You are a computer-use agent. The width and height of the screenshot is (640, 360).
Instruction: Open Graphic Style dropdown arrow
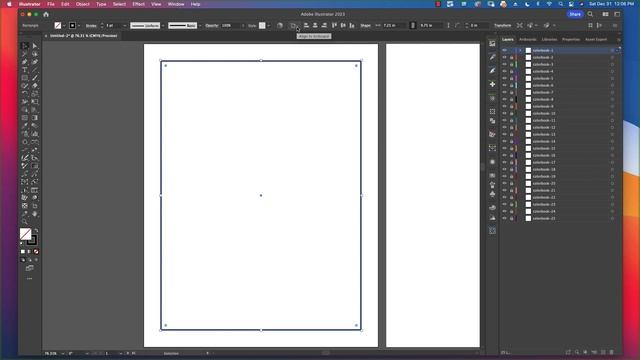pos(269,25)
